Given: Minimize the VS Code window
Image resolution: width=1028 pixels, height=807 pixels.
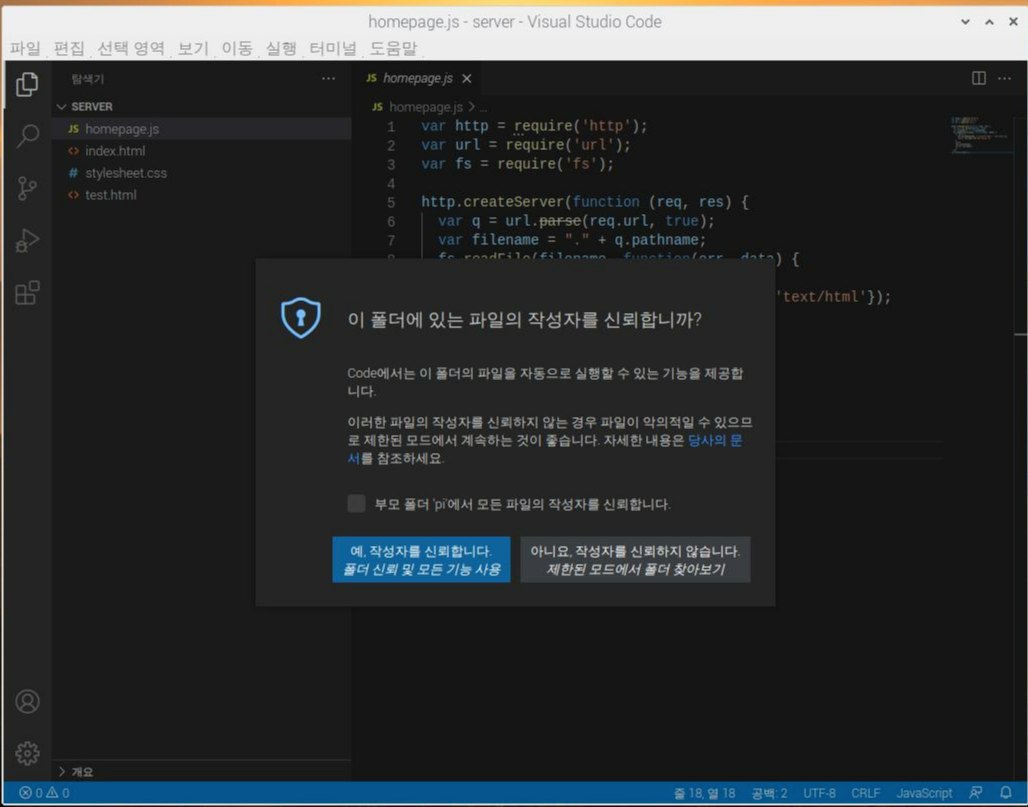Looking at the screenshot, I should pyautogui.click(x=965, y=22).
